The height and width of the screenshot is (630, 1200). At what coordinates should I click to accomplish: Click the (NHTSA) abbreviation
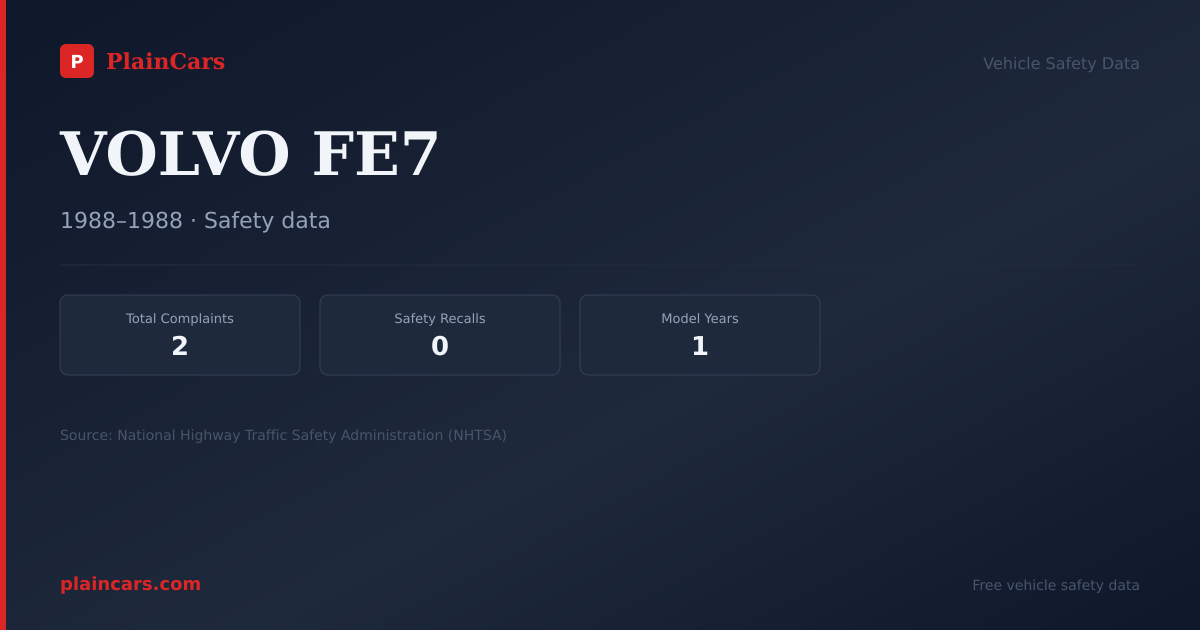coord(477,435)
